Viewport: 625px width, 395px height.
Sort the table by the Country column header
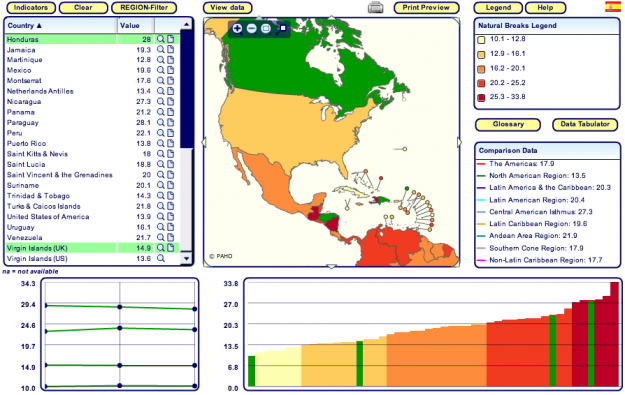pos(61,26)
